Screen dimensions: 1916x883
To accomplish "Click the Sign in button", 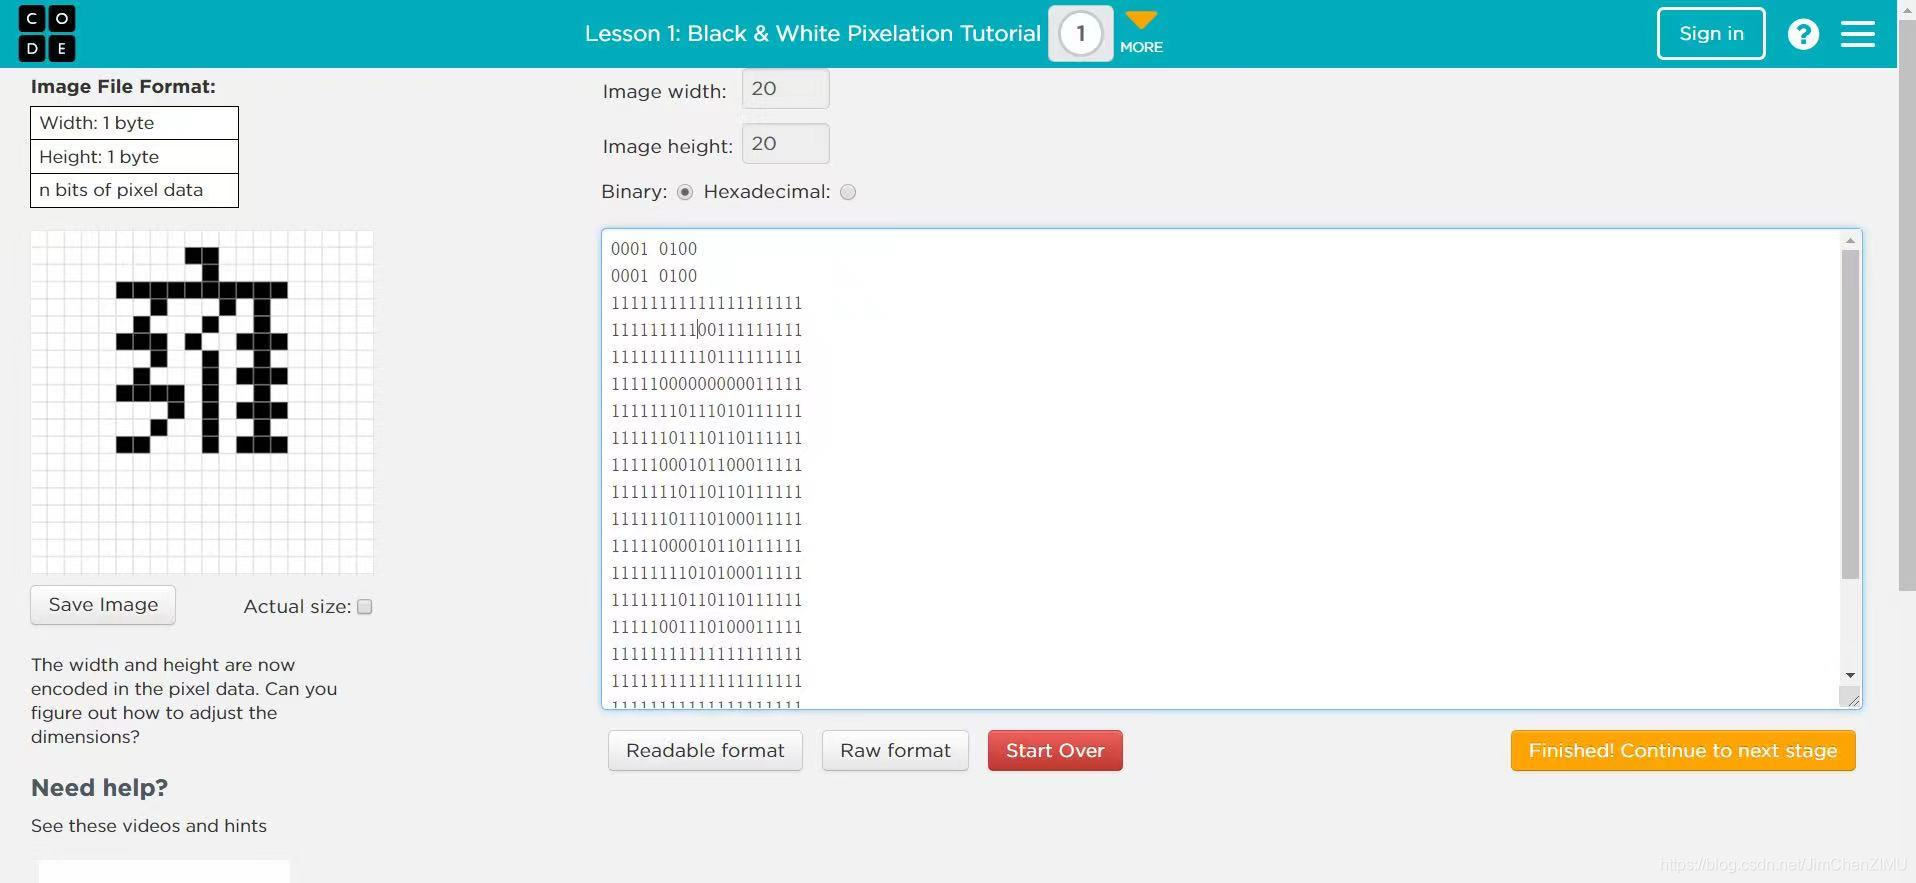I will (x=1711, y=34).
